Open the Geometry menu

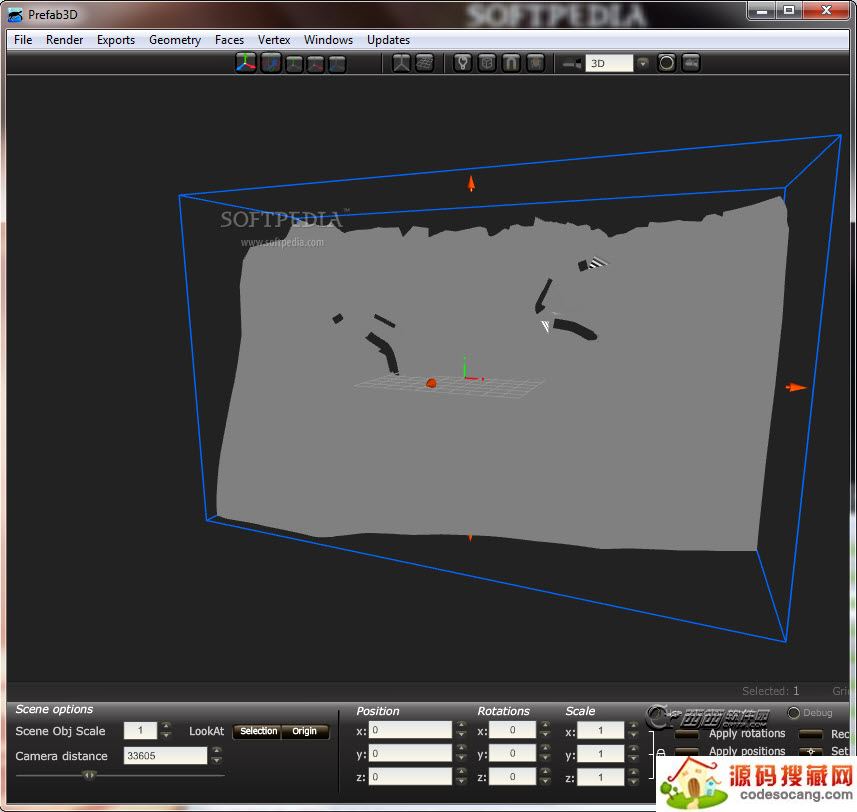[175, 40]
